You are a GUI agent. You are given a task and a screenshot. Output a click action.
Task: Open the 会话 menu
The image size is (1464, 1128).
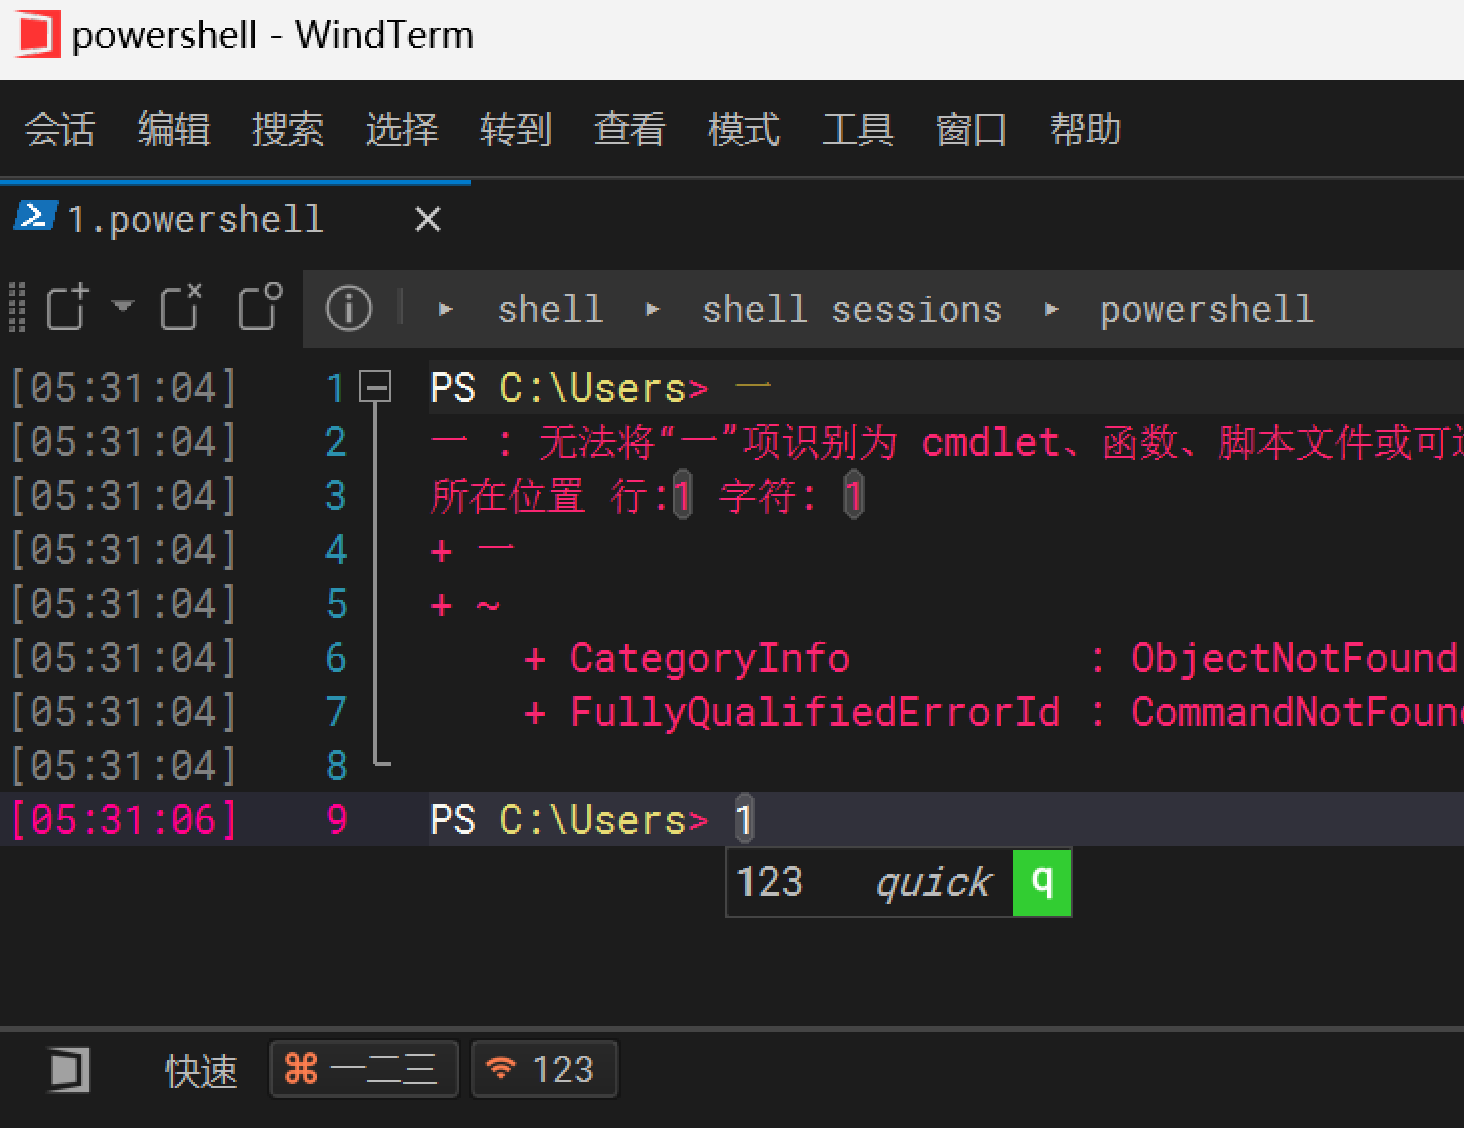click(60, 130)
